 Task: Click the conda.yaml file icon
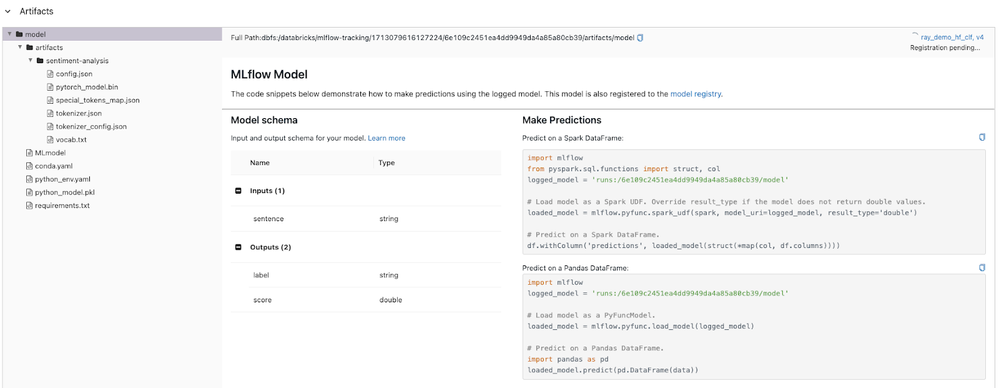click(29, 166)
